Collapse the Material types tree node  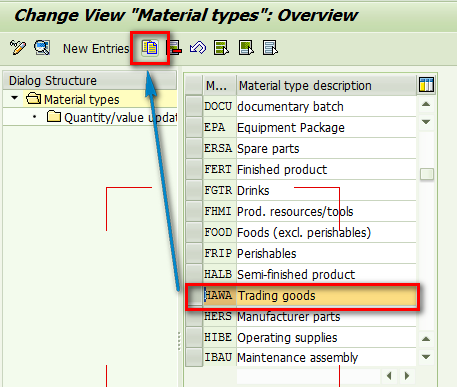point(14,98)
